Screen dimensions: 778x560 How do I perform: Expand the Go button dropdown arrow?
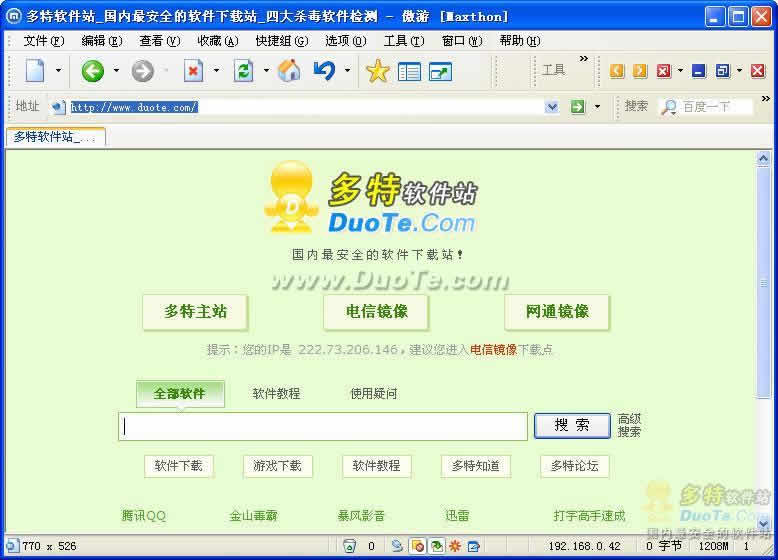click(x=597, y=106)
